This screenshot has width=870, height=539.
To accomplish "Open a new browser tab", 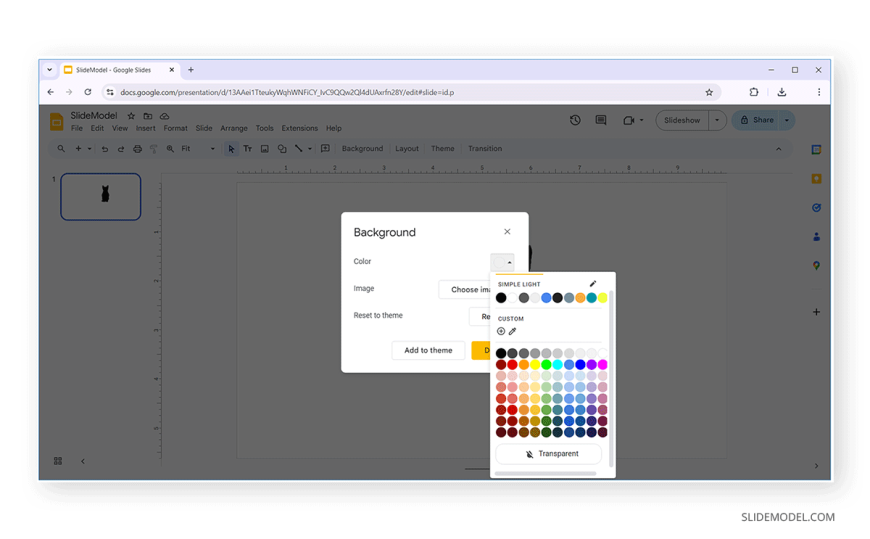I will coord(191,70).
